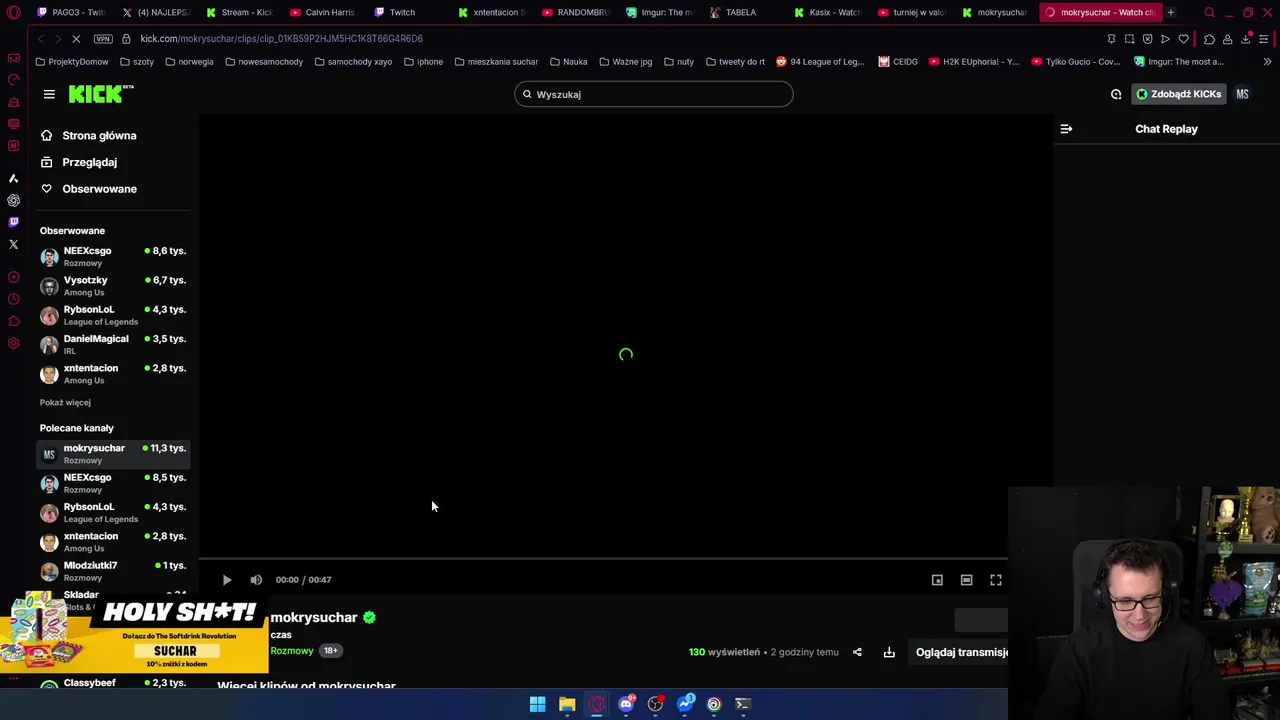The height and width of the screenshot is (720, 1280).
Task: Open the MS profile avatar menu
Action: (1242, 94)
